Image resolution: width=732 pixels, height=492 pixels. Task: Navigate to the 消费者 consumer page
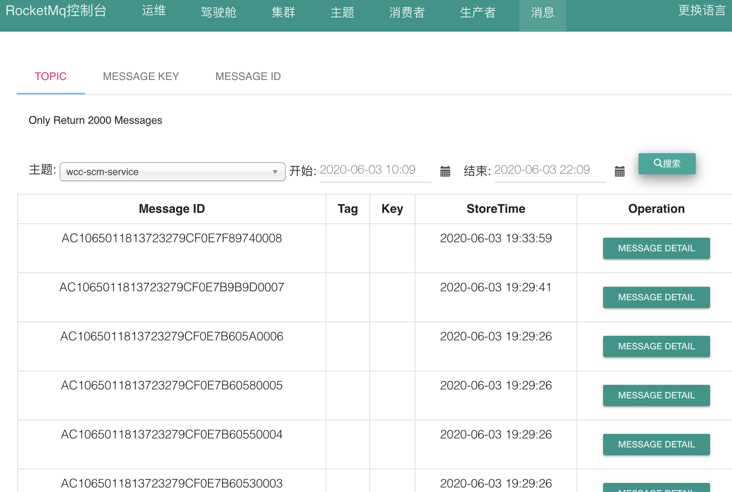click(x=407, y=12)
